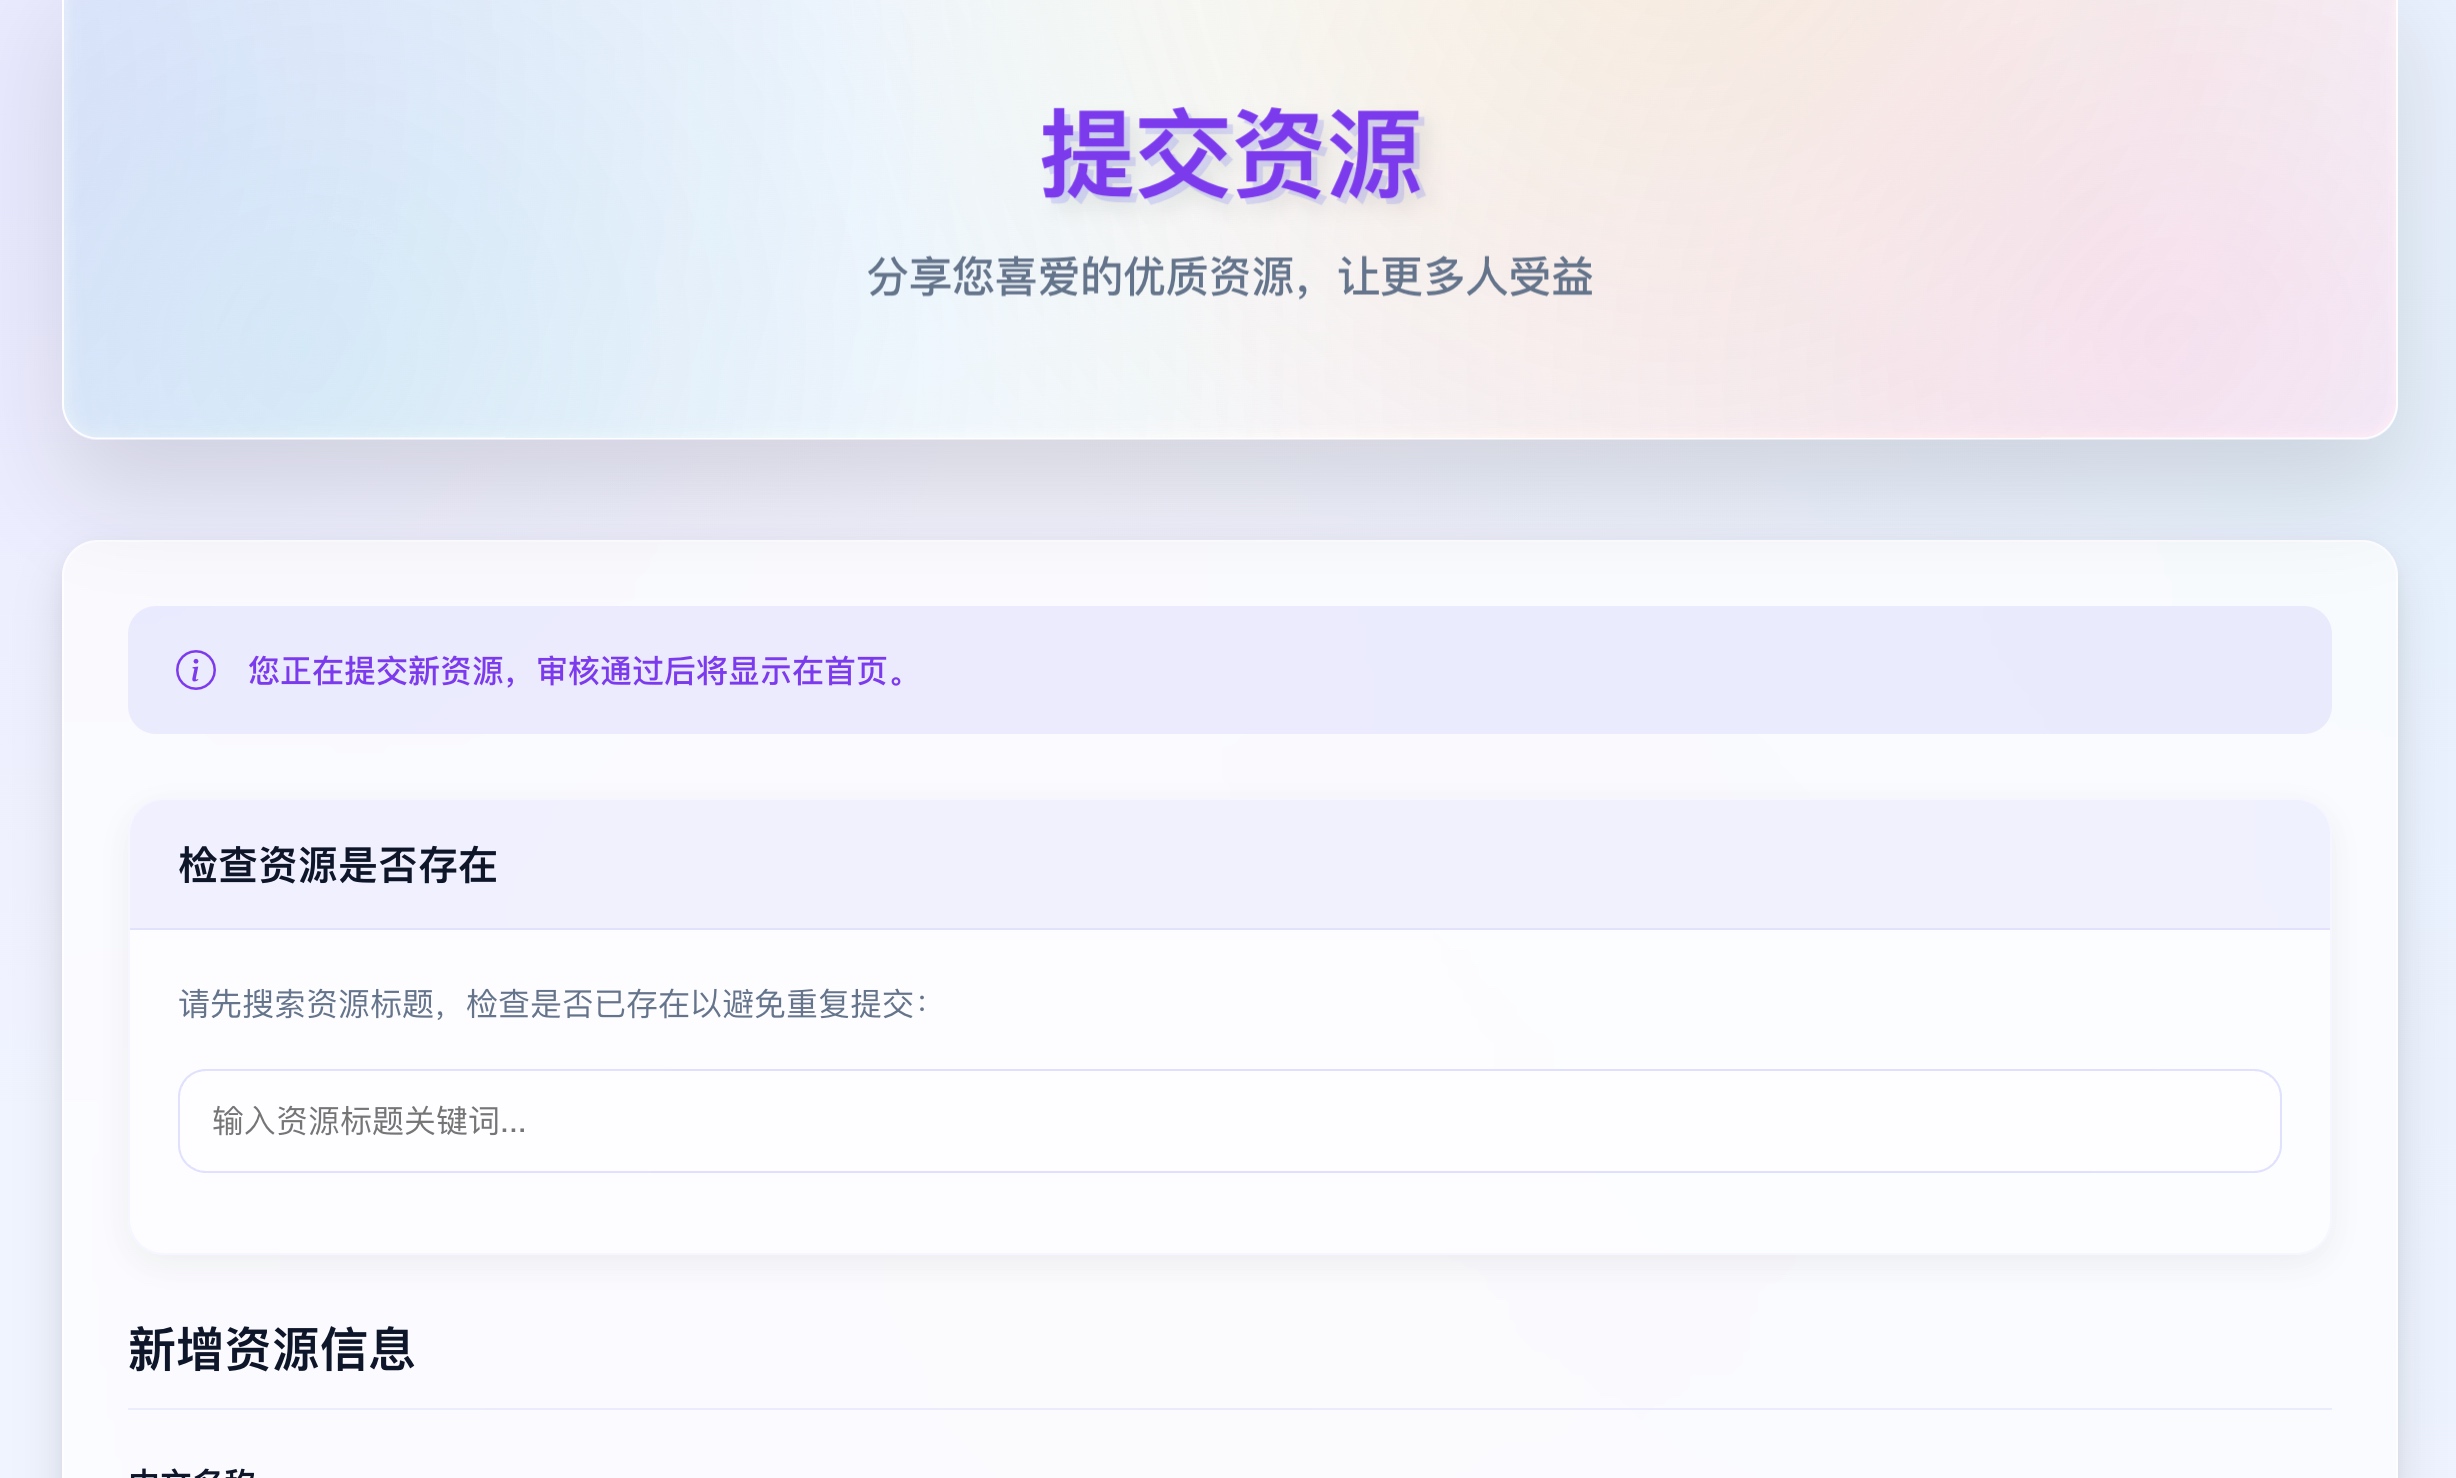2456x1478 pixels.
Task: Click the divider line under 新增资源信息
Action: point(1228,1409)
